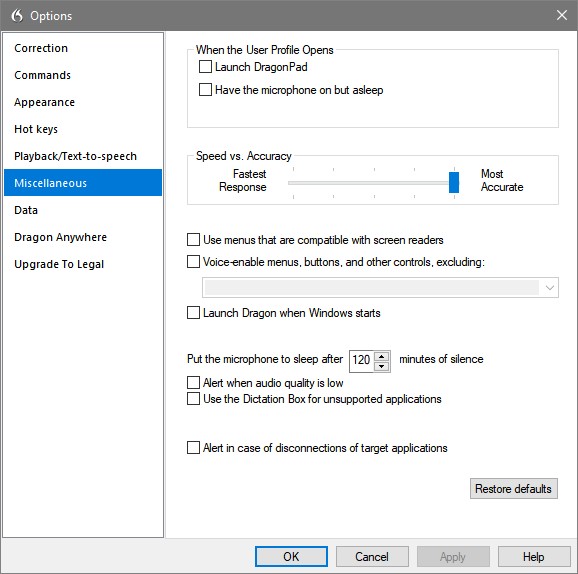Click the Speed vs. Accuracy slider thumb

(454, 182)
